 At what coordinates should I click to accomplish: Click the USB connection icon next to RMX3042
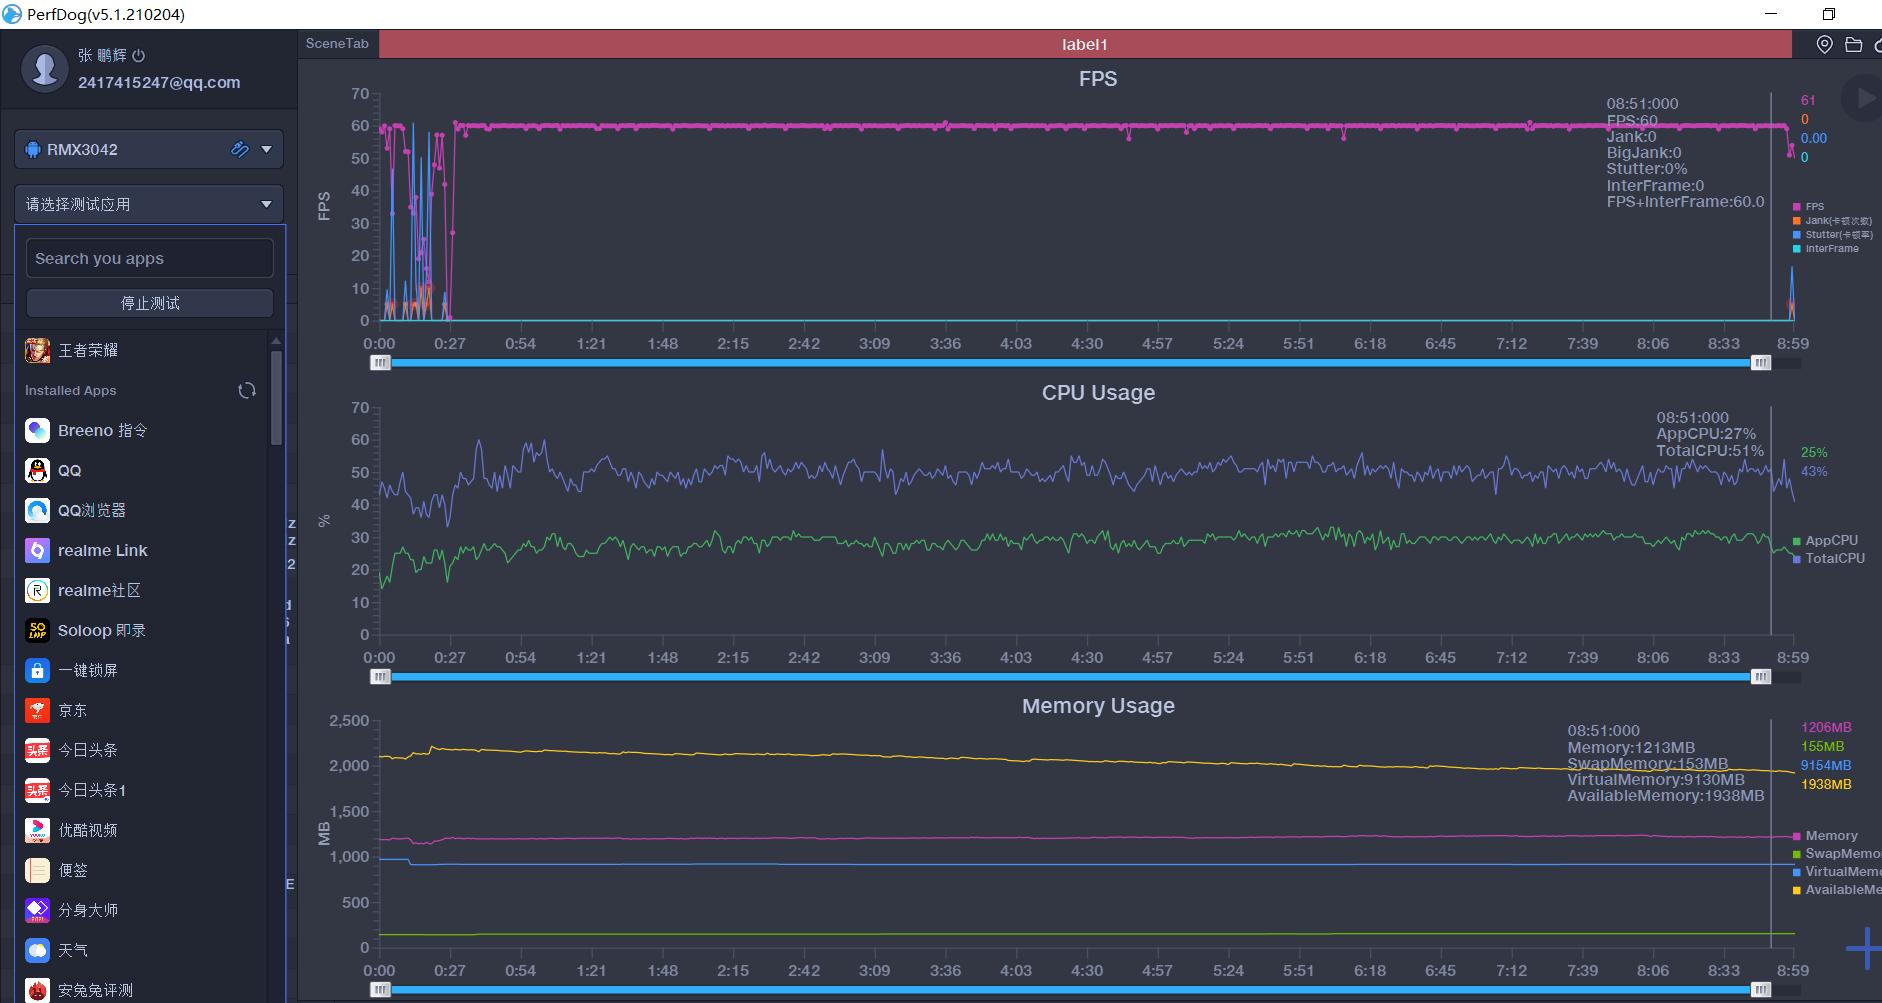239,150
